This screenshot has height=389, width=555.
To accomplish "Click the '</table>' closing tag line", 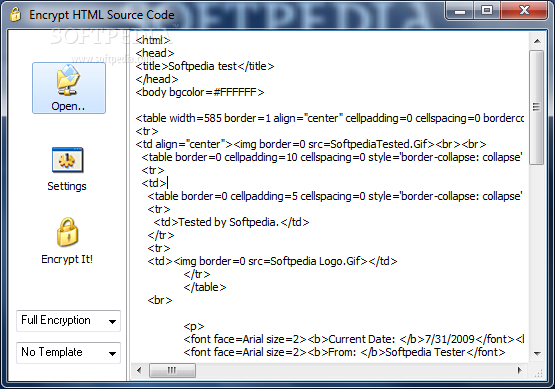I will pyautogui.click(x=205, y=287).
